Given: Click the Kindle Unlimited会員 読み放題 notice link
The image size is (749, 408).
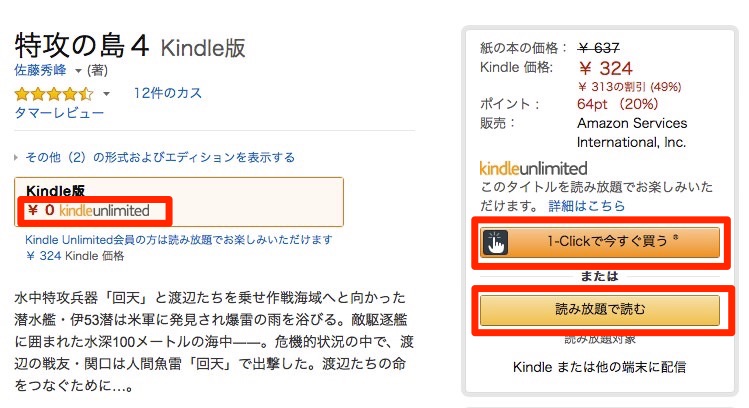Looking at the screenshot, I should 178,240.
